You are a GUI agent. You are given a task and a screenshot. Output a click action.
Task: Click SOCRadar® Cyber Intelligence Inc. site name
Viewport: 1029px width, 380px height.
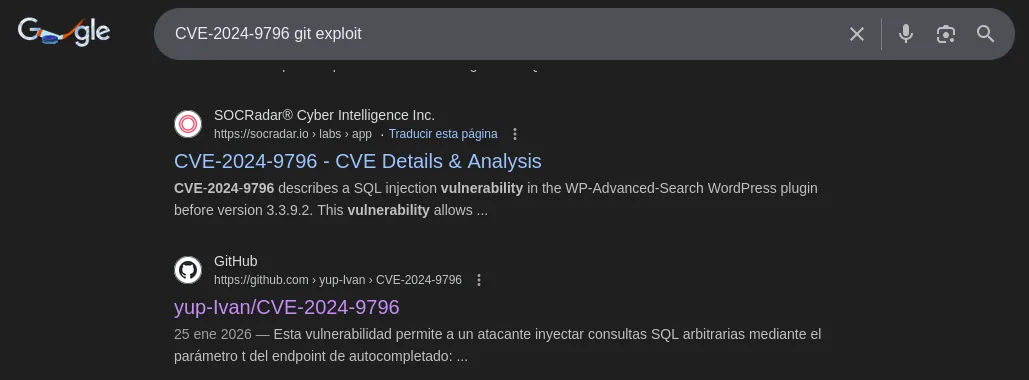point(324,115)
